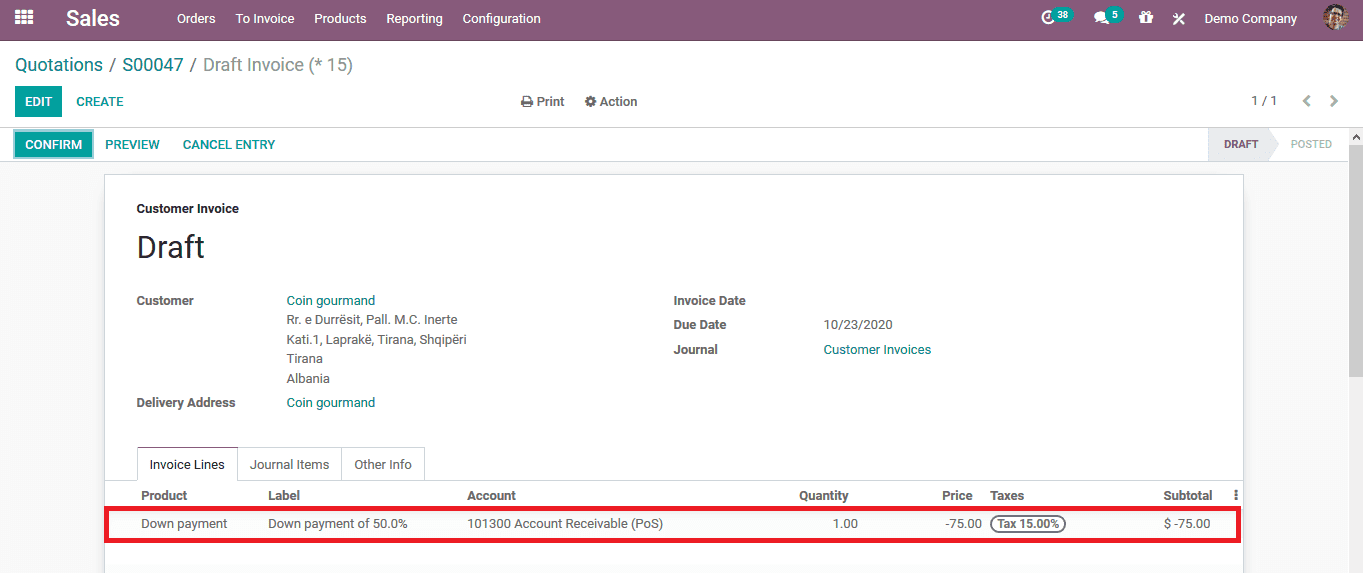Click the PREVIEW button

132,144
